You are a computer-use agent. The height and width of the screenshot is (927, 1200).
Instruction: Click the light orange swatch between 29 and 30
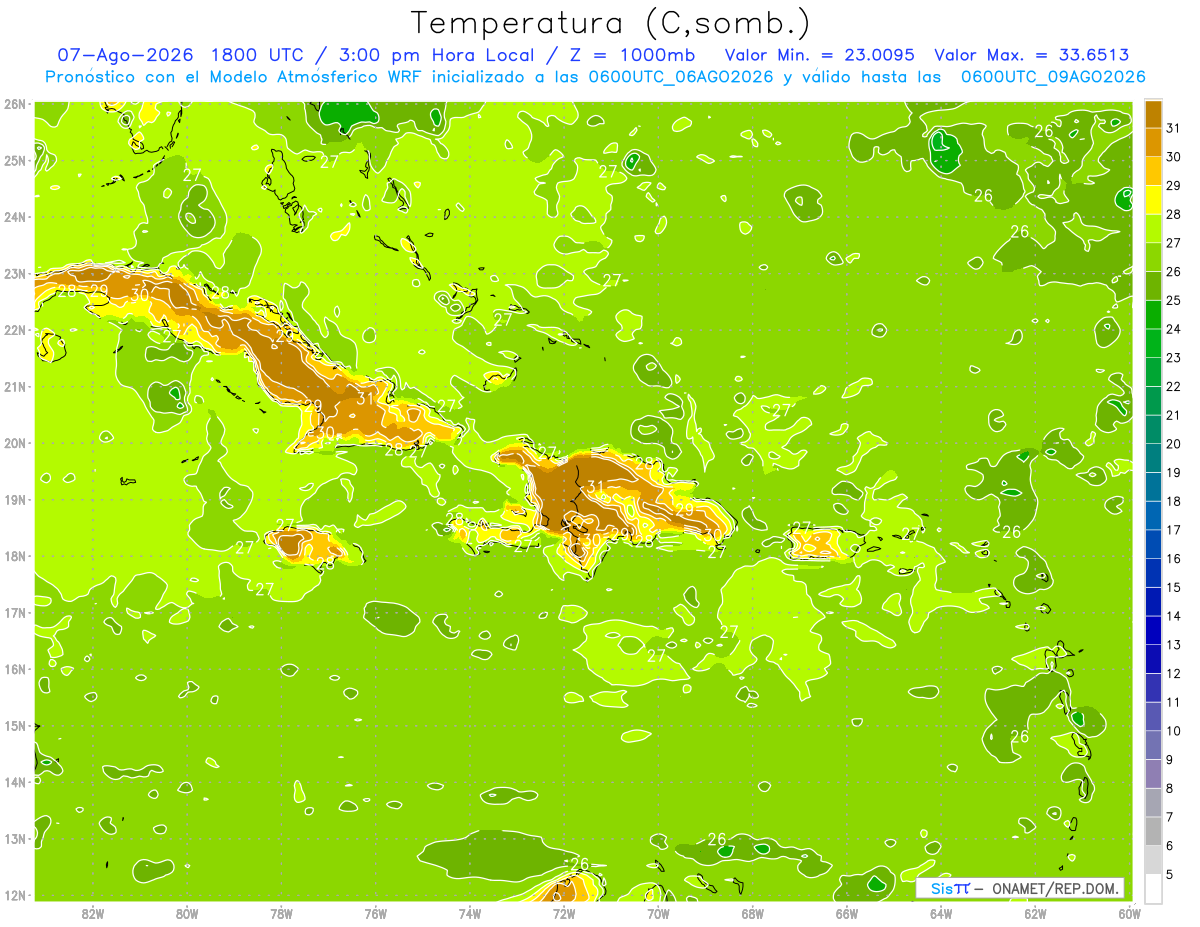(x=1153, y=171)
